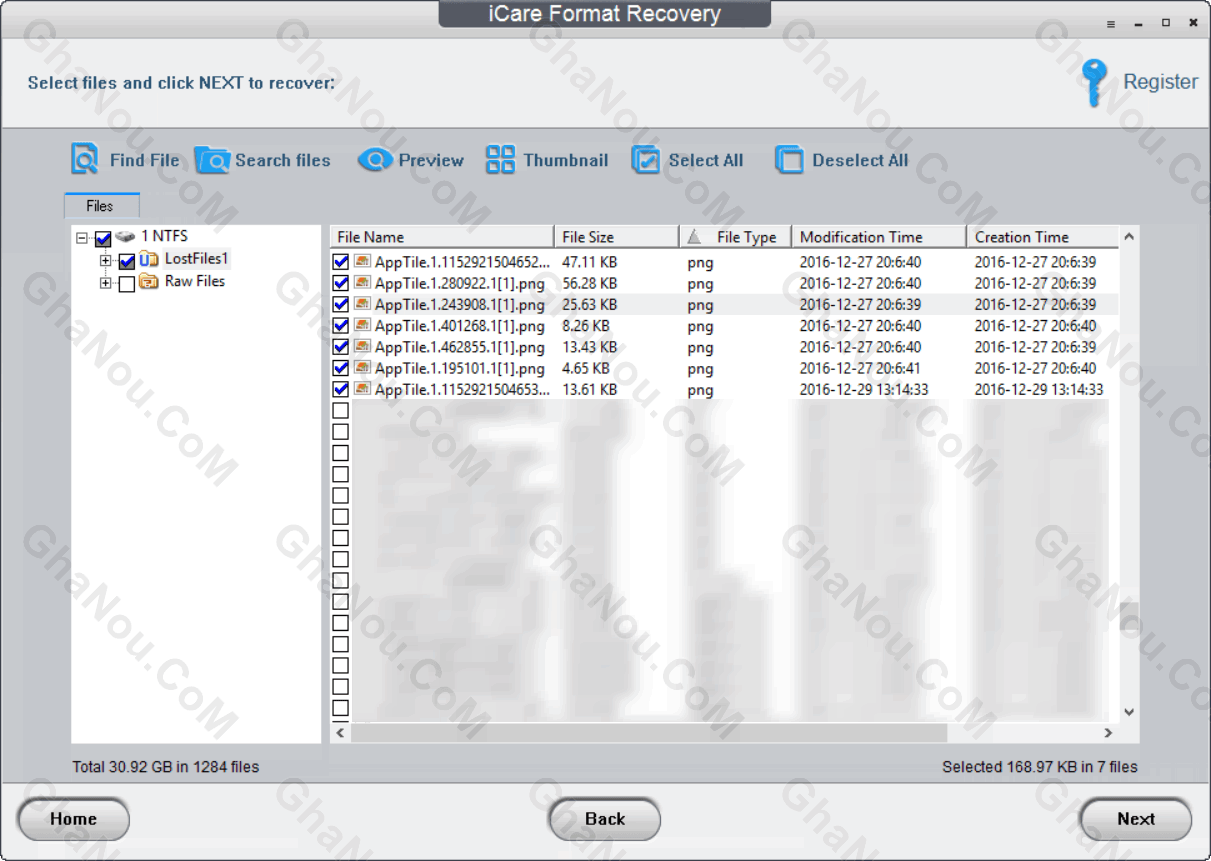Click the Select All icon
The width and height of the screenshot is (1211, 861).
[646, 160]
